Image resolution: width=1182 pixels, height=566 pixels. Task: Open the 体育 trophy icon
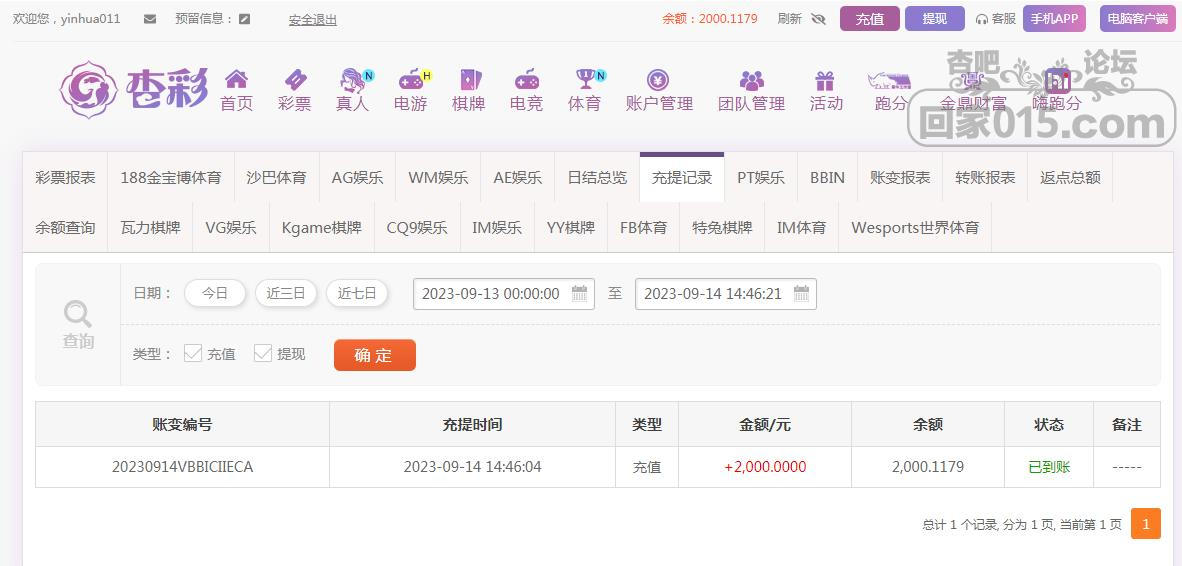[x=585, y=79]
